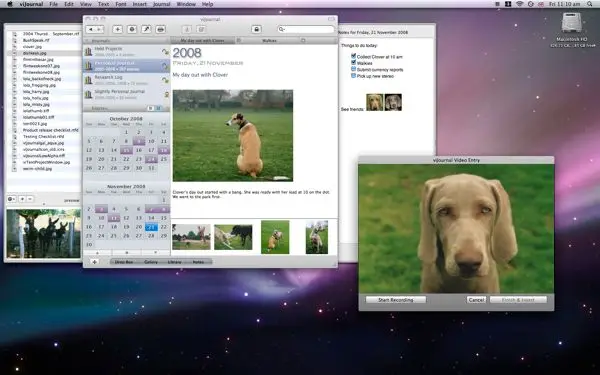Open the Macintosh HD desktop drive icon
Screen dimensions: 600x375
pyautogui.click(x=571, y=23)
